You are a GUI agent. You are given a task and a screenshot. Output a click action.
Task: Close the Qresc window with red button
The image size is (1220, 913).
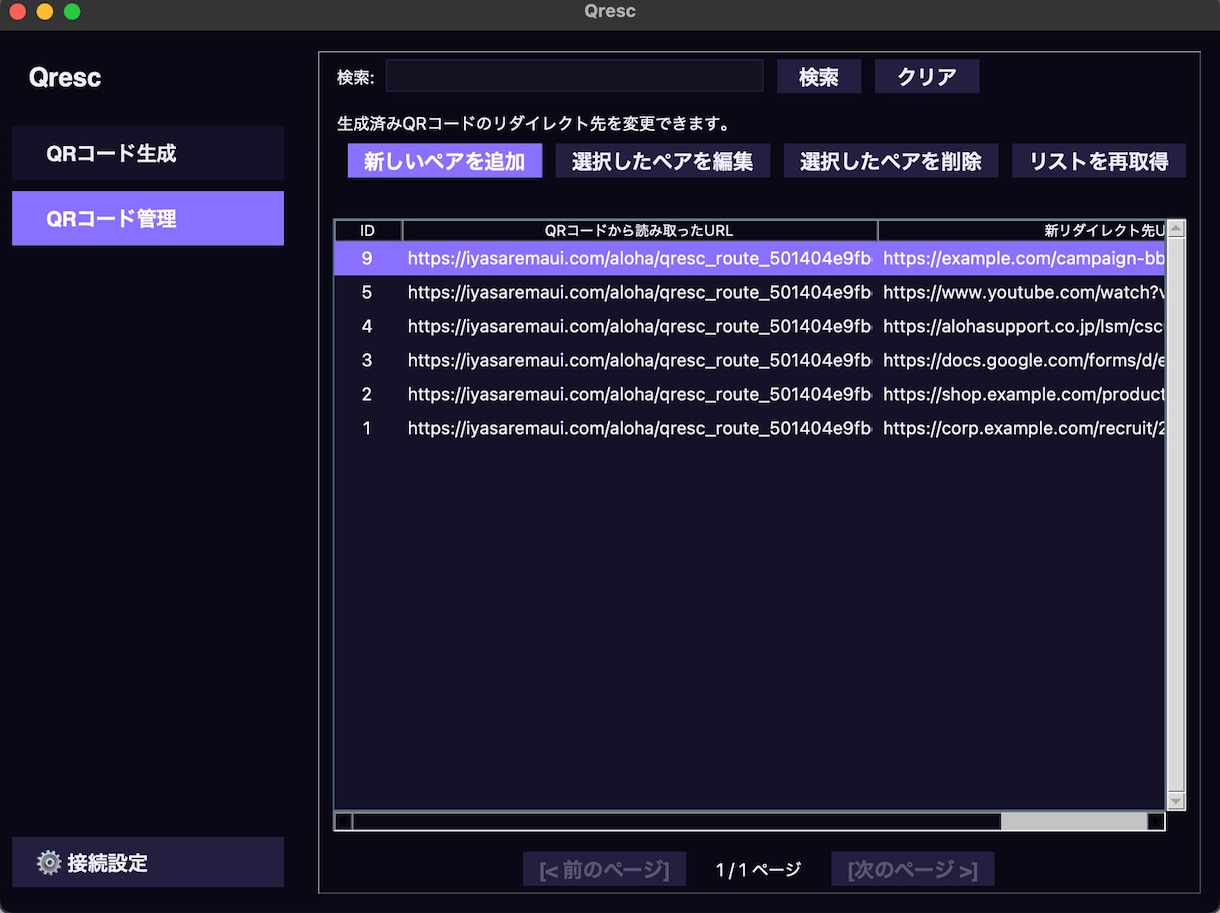pyautogui.click(x=18, y=12)
